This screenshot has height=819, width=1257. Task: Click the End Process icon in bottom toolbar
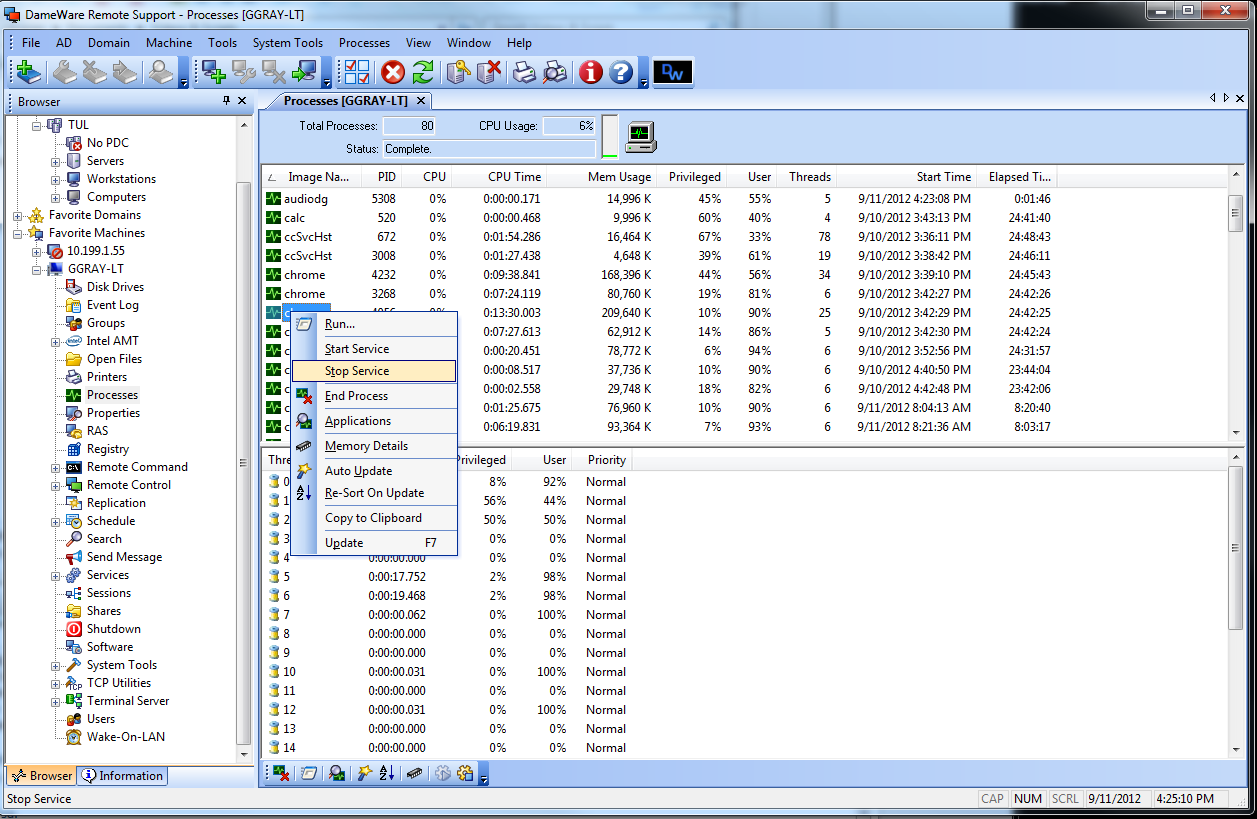281,773
